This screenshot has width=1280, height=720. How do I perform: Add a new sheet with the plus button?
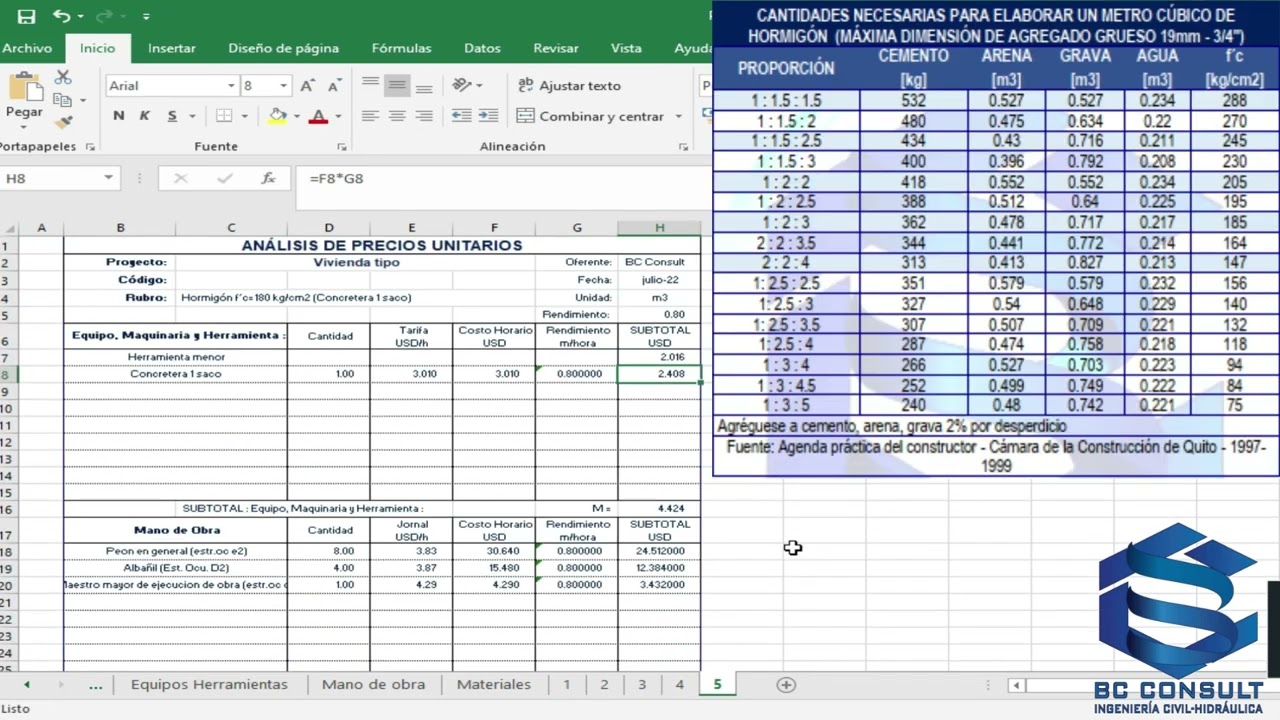pyautogui.click(x=786, y=685)
